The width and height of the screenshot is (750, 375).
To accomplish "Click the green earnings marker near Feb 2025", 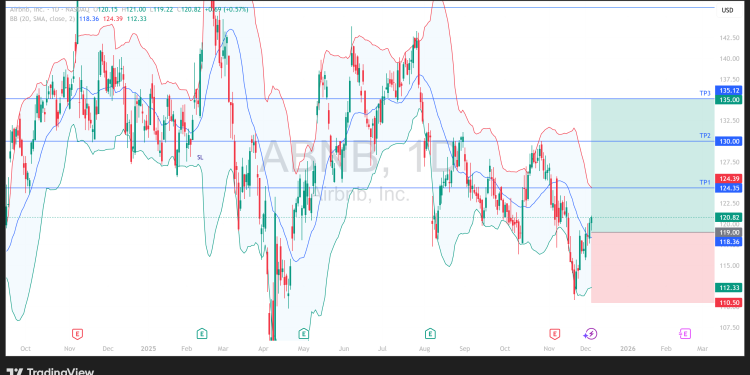I will [x=202, y=333].
